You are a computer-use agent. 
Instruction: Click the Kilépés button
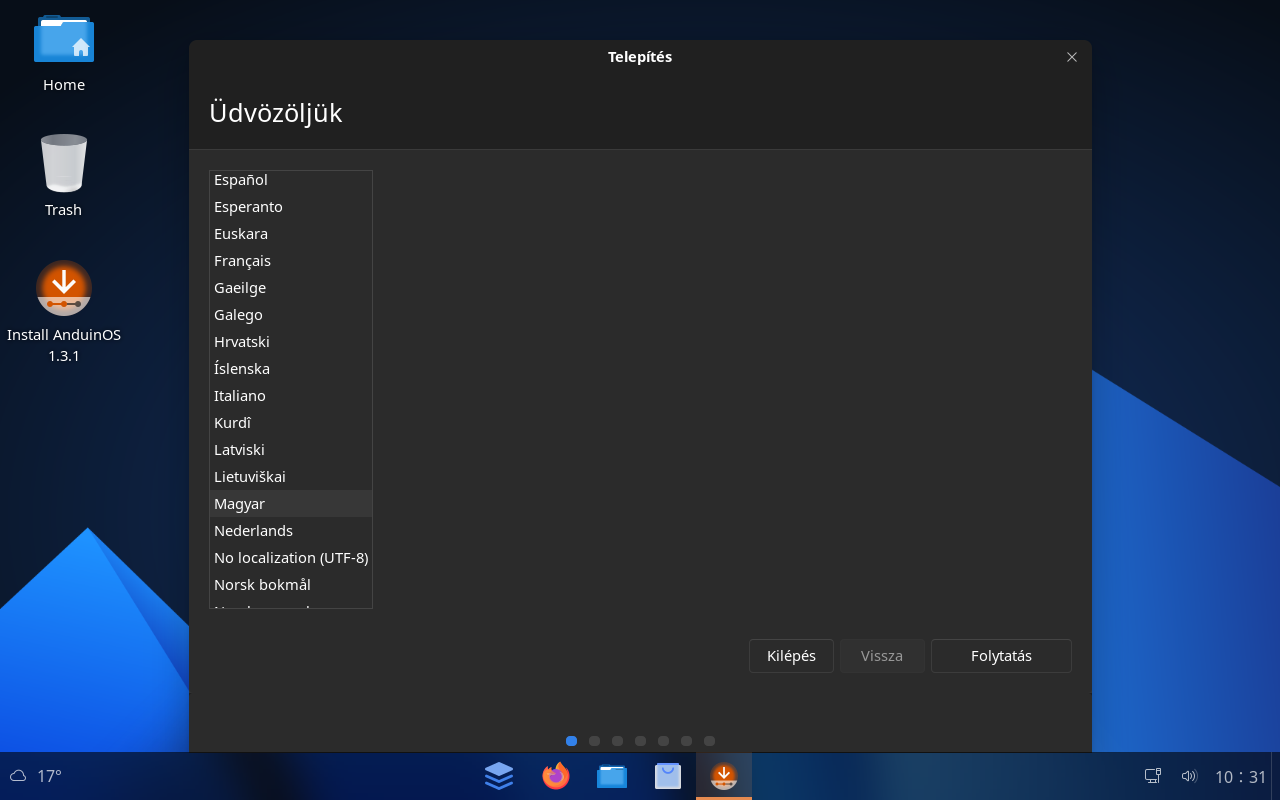(791, 656)
